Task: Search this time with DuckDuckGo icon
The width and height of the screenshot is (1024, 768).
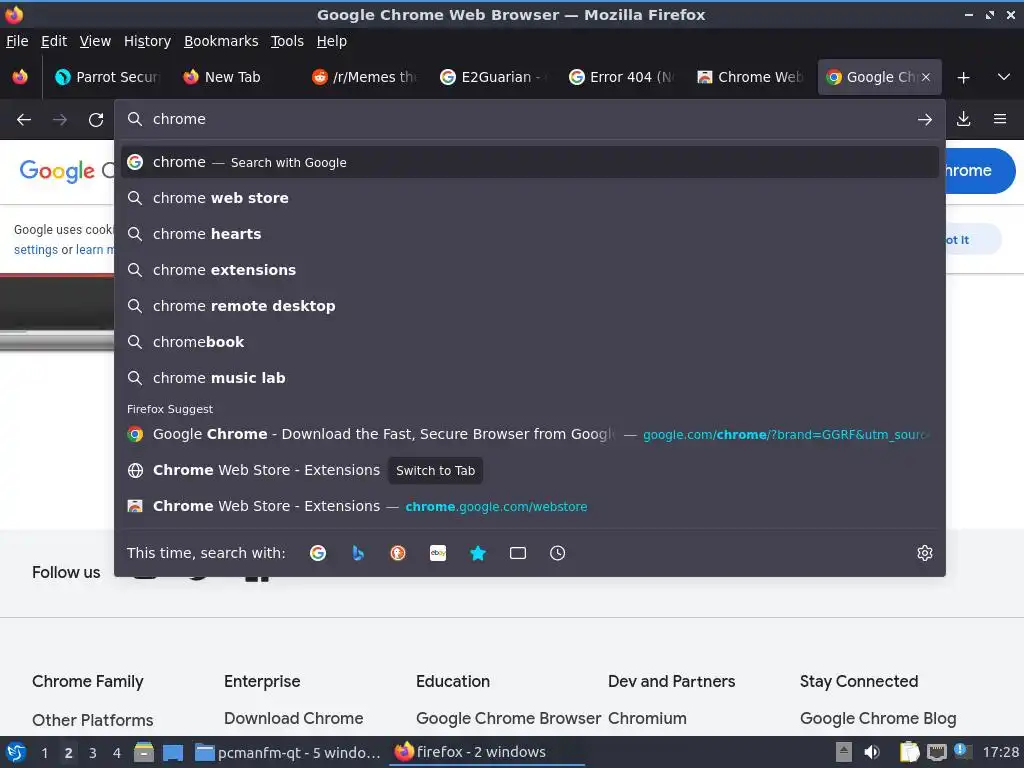Action: point(398,553)
